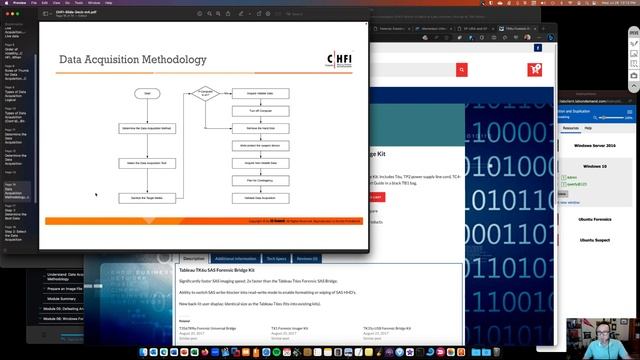The height and width of the screenshot is (360, 640).
Task: Select Rules of Thumb sidebar page entry
Action: click(x=16, y=73)
